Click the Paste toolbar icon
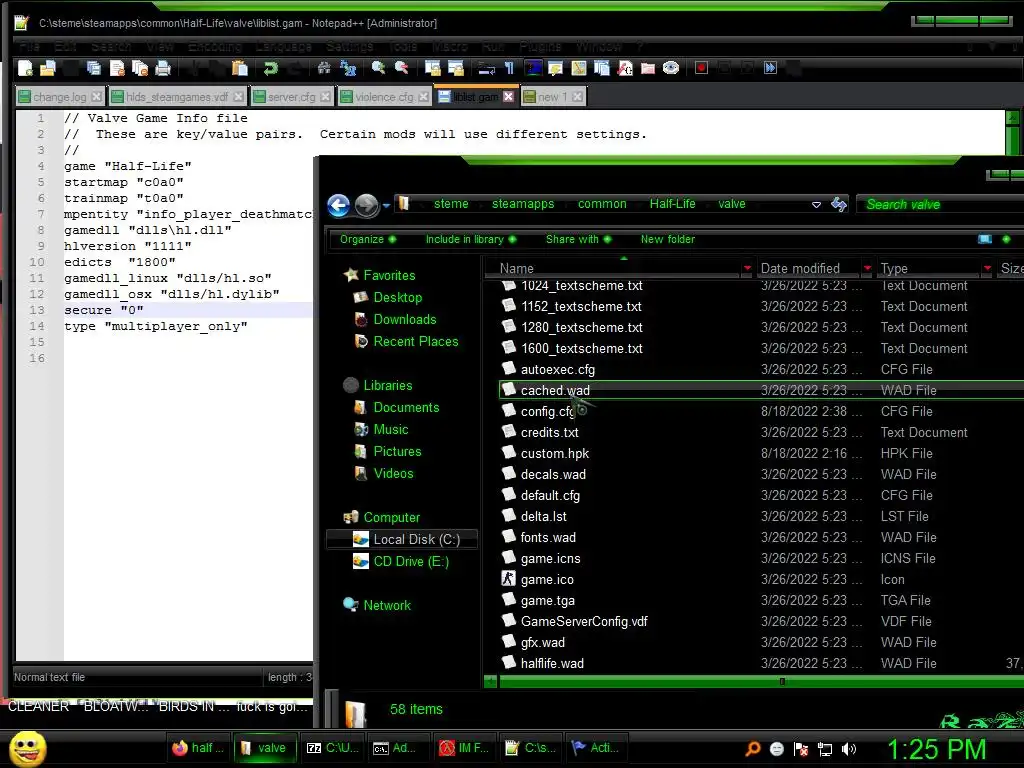This screenshot has height=768, width=1024. coord(240,68)
